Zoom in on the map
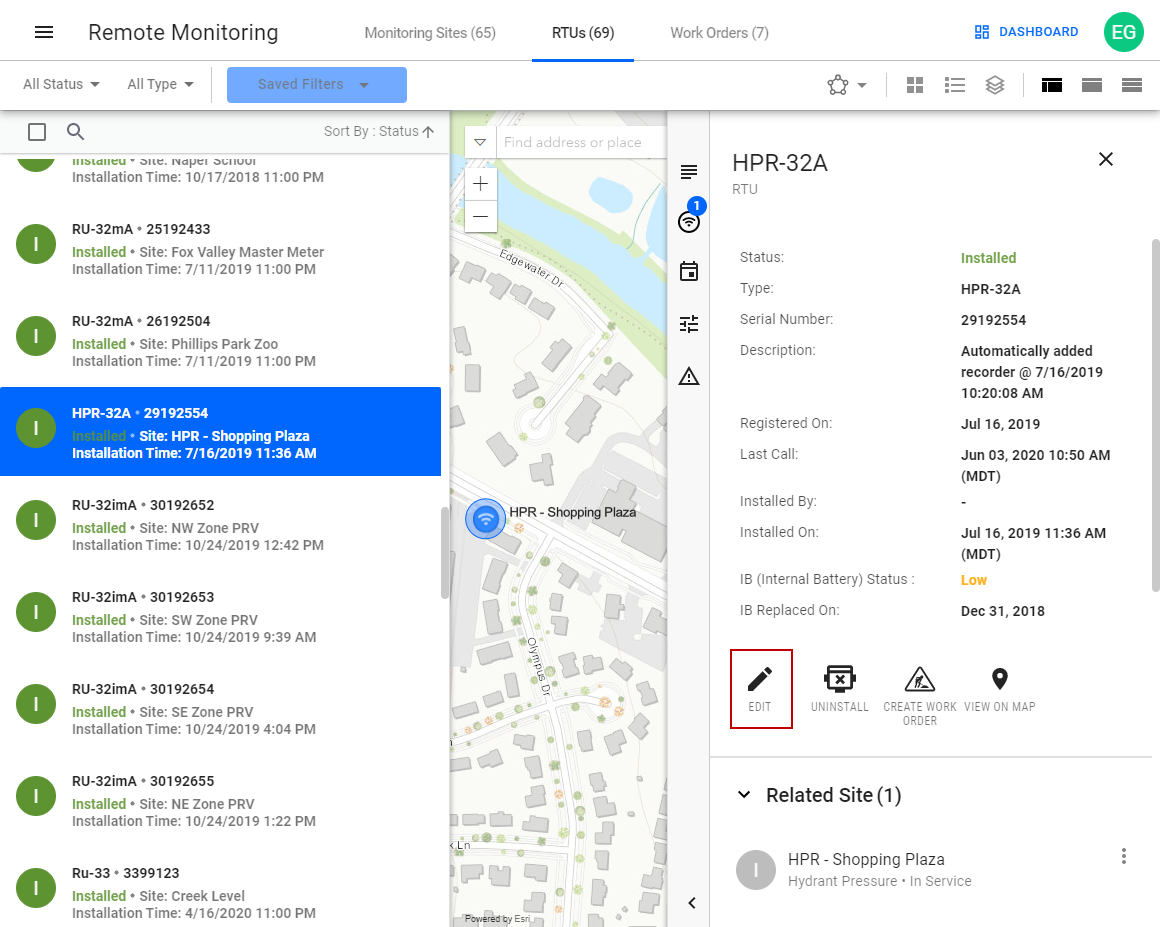Screen dimensions: 1160x927 [x=481, y=184]
